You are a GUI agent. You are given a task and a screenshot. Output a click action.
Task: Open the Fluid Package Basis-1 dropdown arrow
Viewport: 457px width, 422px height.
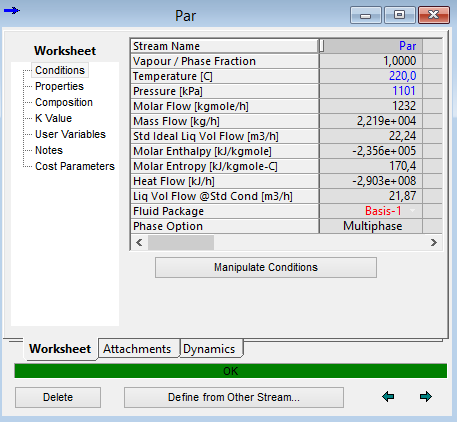pyautogui.click(x=412, y=211)
